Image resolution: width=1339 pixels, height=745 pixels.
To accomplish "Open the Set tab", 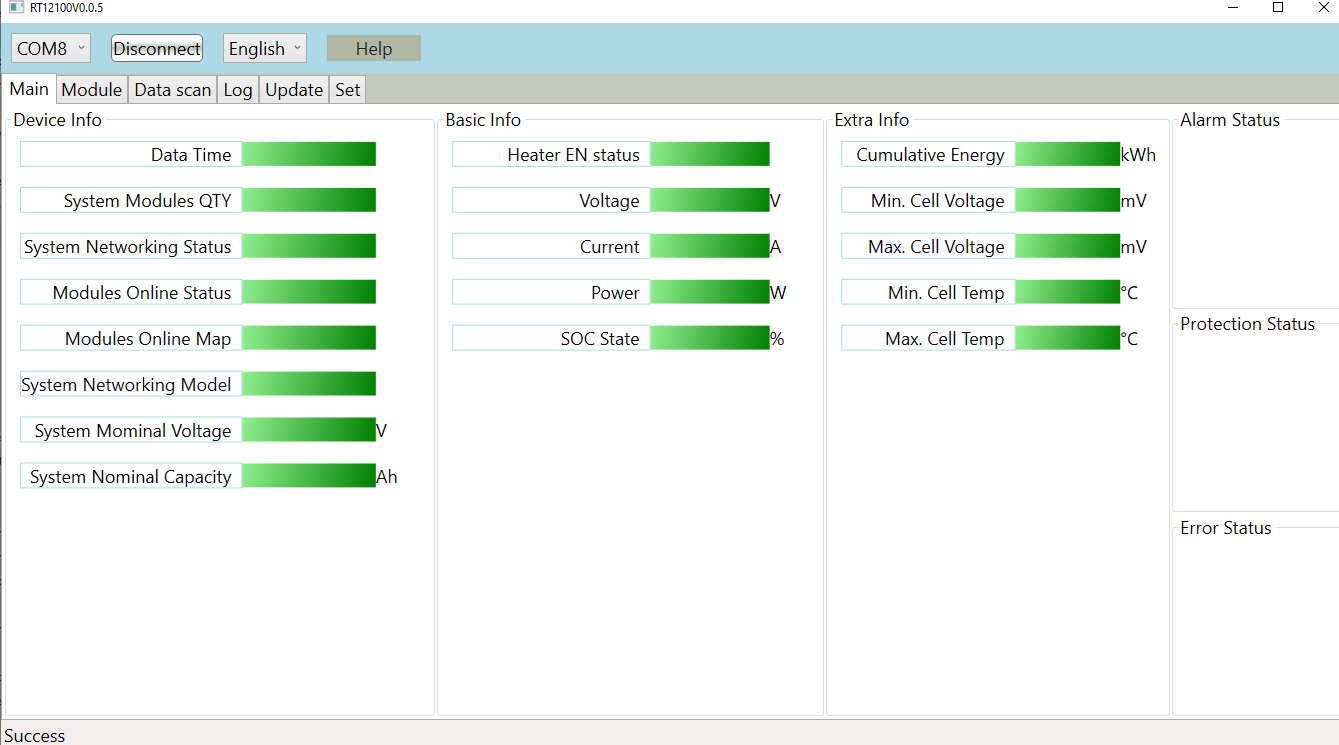I will coord(347,90).
